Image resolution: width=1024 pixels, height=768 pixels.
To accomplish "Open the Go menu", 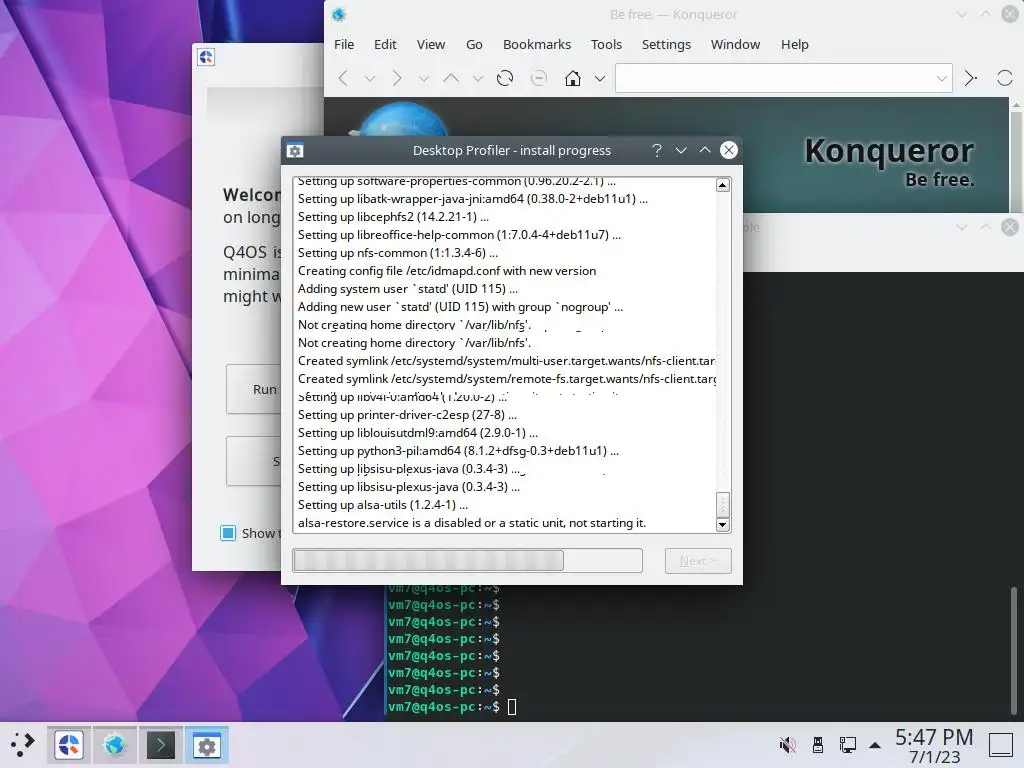I will [474, 44].
